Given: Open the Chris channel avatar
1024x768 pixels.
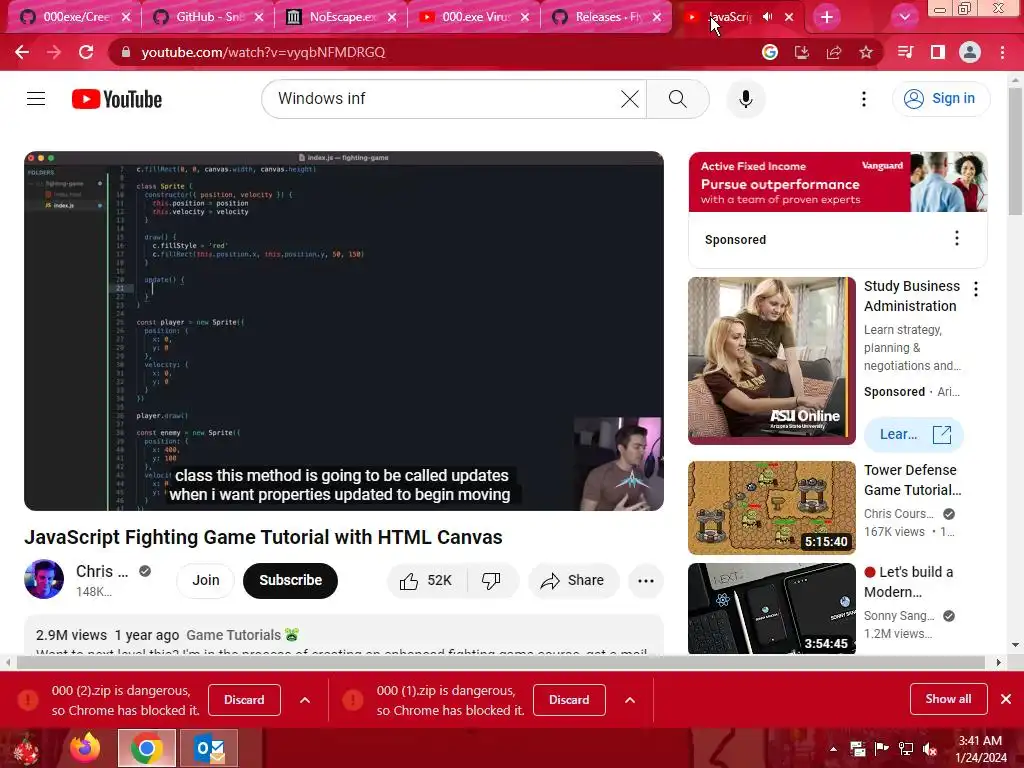Looking at the screenshot, I should 44,579.
